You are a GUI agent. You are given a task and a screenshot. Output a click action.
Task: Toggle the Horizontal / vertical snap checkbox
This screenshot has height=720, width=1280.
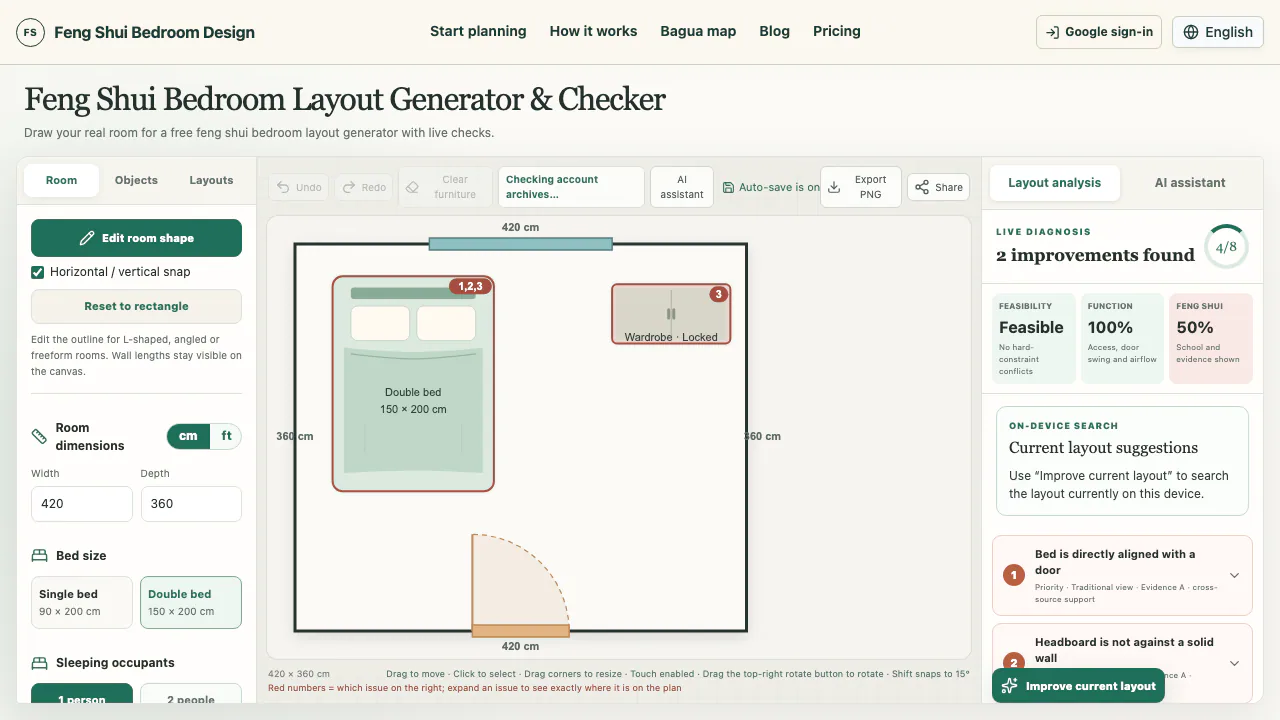click(x=38, y=272)
